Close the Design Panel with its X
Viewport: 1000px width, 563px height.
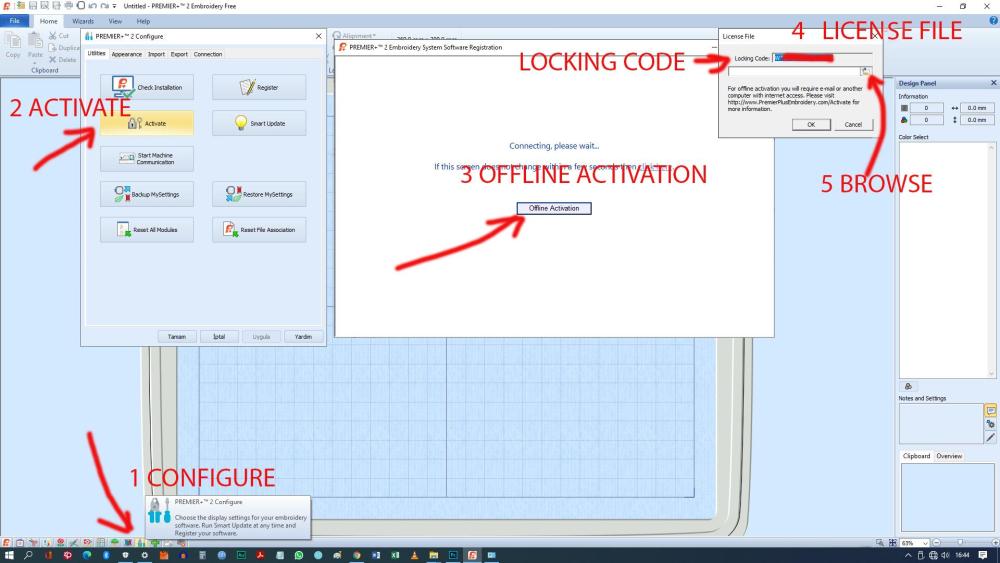(993, 83)
